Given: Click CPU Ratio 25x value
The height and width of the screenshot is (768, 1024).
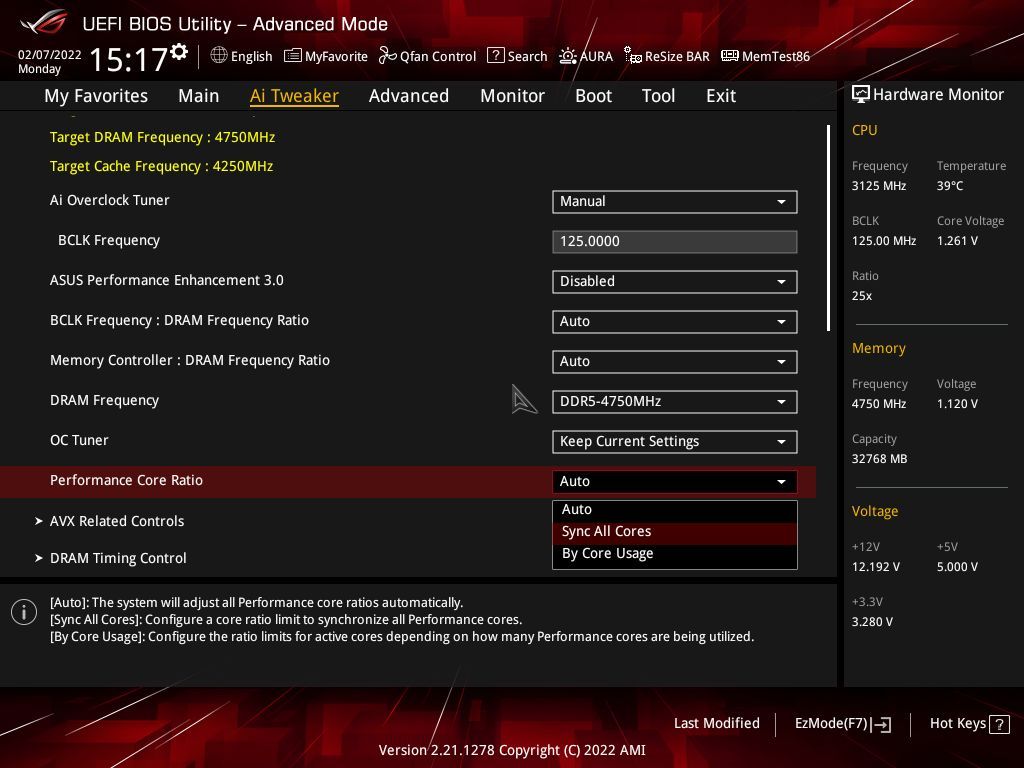Looking at the screenshot, I should (861, 296).
